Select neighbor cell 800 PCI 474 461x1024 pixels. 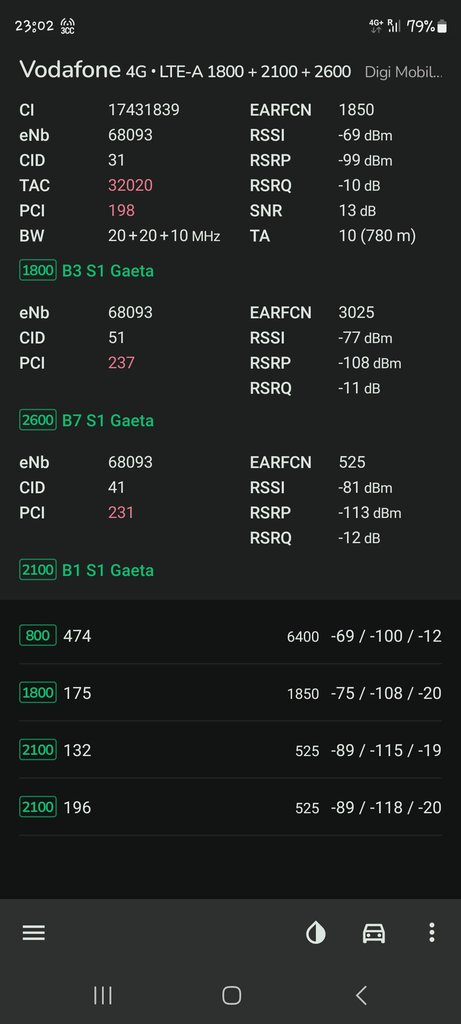coord(230,635)
